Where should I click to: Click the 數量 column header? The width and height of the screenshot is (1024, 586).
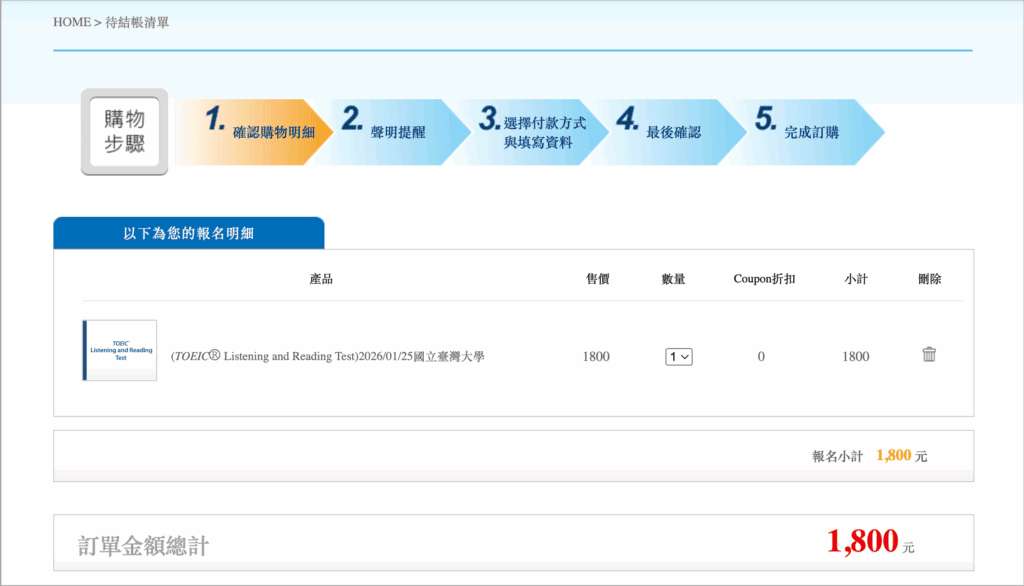673,279
